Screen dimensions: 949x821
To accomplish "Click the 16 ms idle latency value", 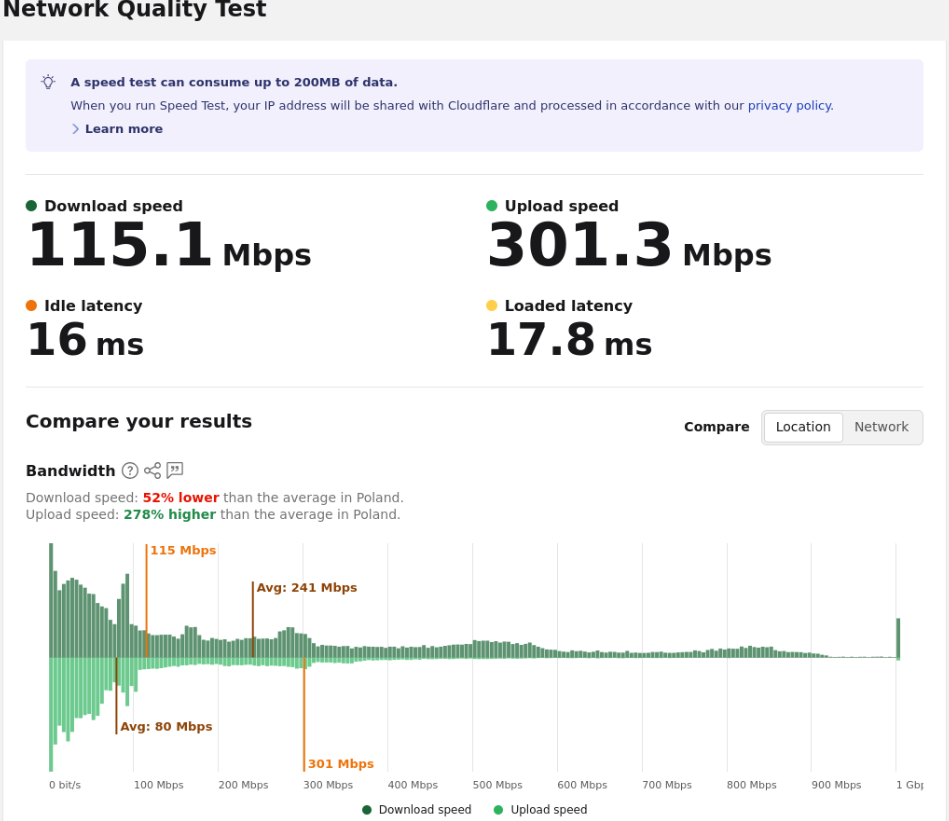I will [x=85, y=340].
